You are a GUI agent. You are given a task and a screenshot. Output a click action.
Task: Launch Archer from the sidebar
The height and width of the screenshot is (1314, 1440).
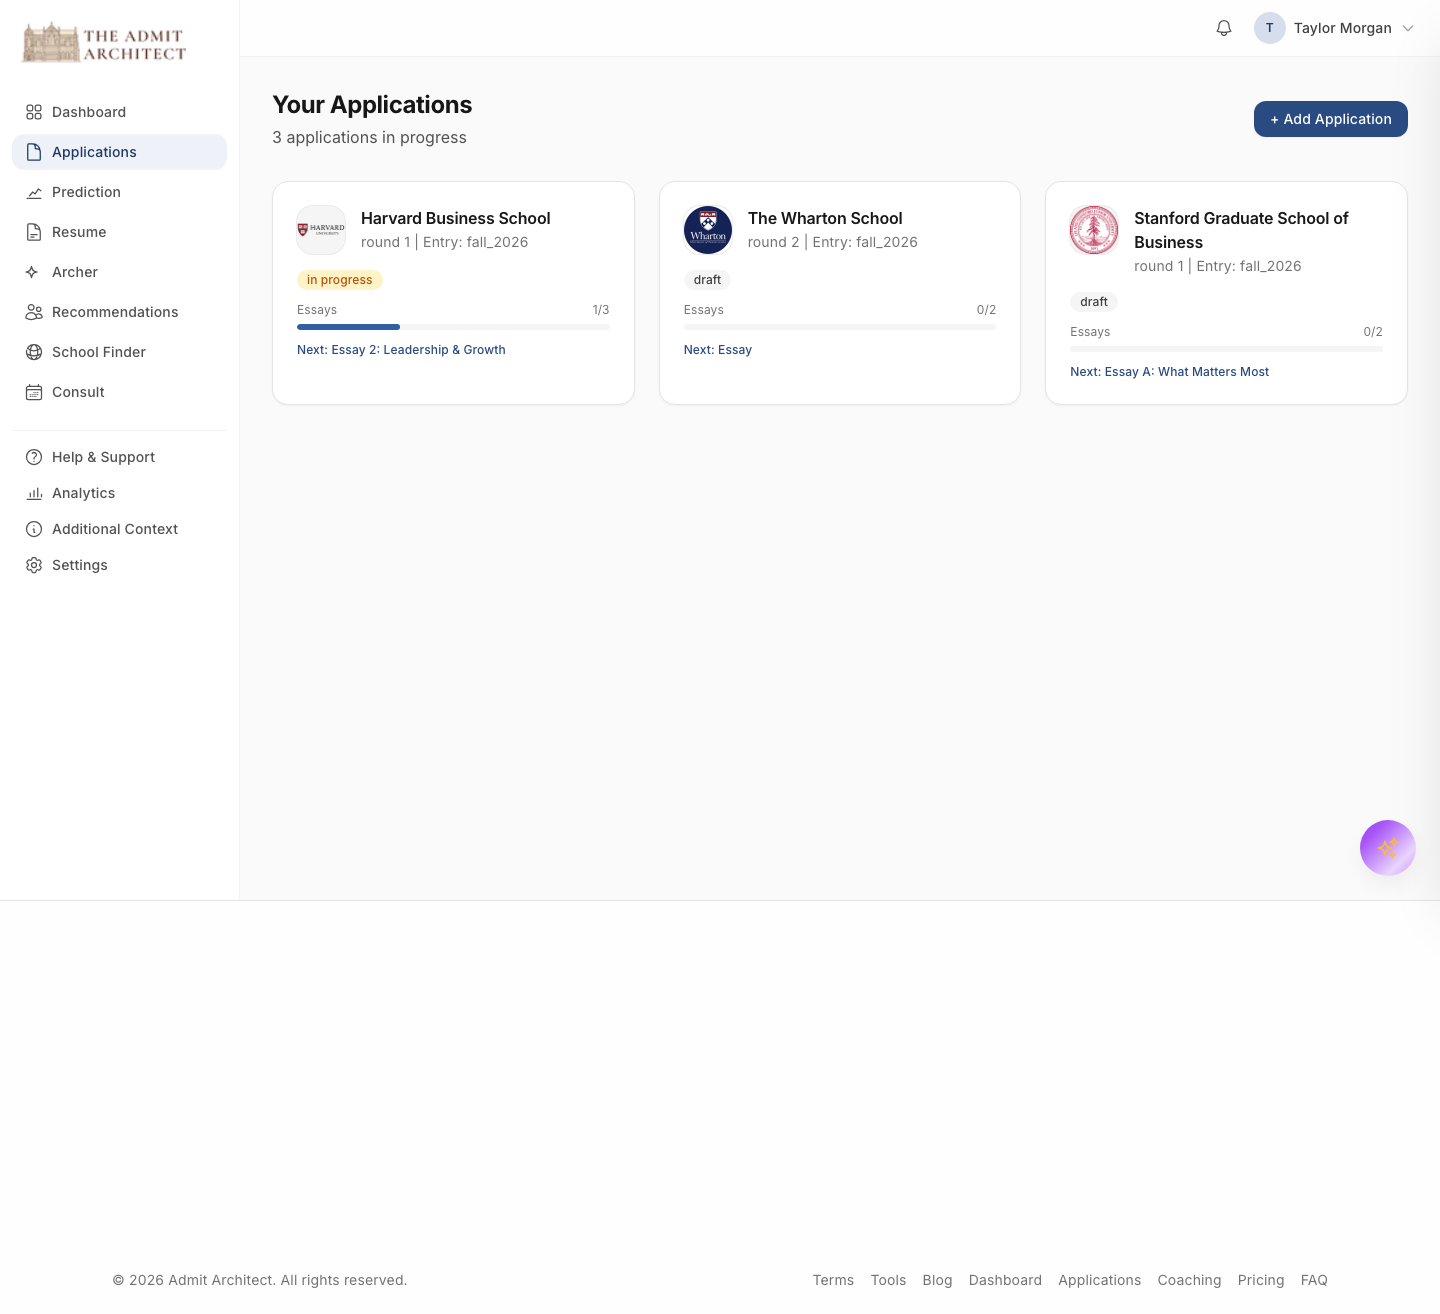(74, 272)
